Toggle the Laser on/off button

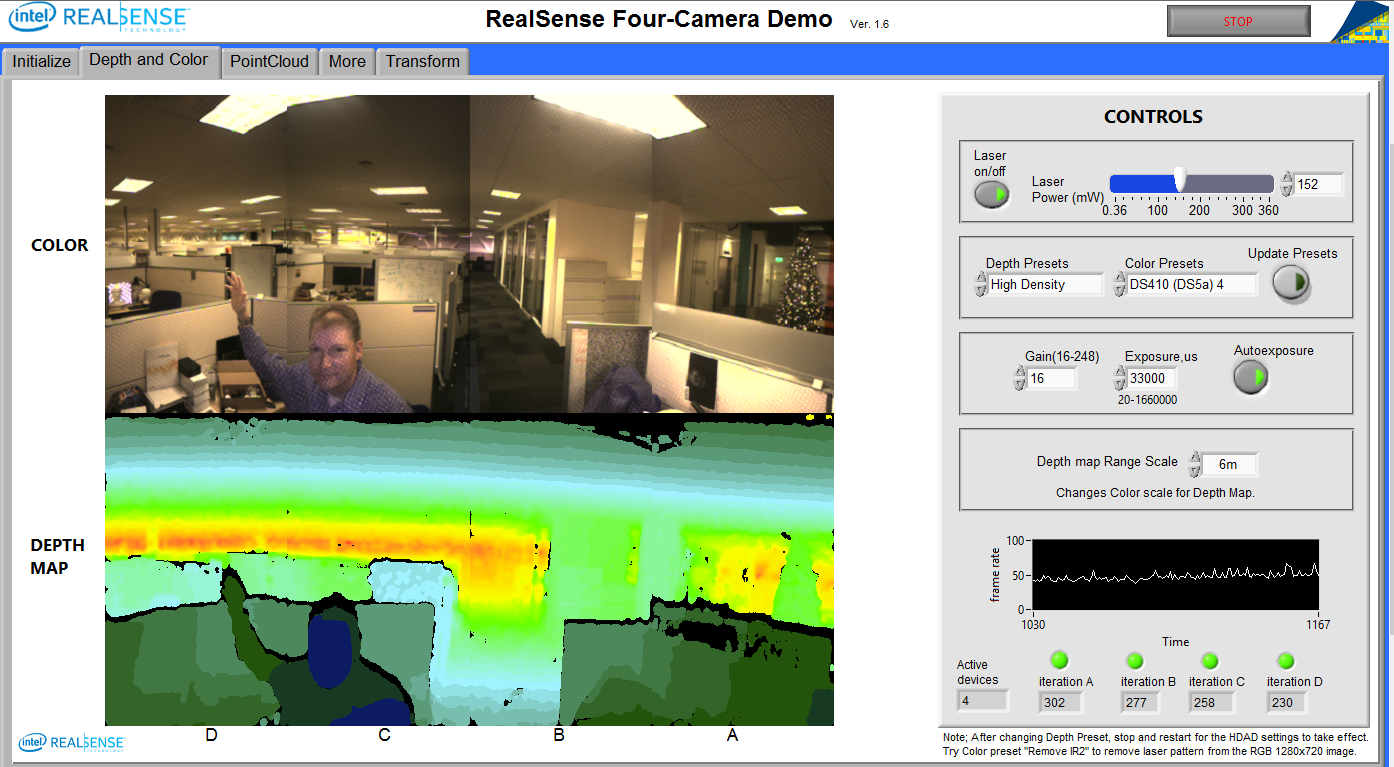(x=991, y=194)
